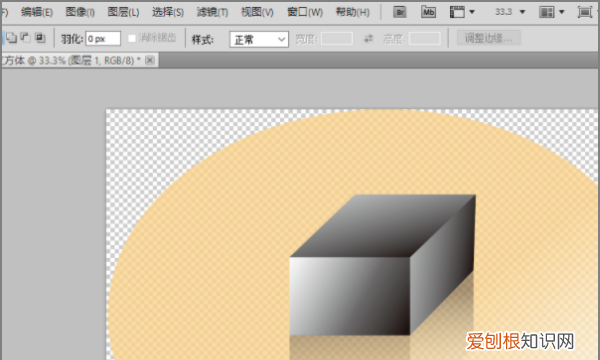Open the view extras icon dropdown
The image size is (600, 360).
[x=462, y=12]
